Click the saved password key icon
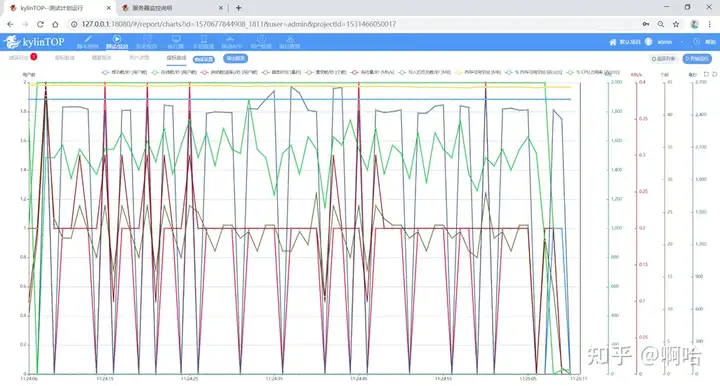720x386 pixels. [646, 24]
